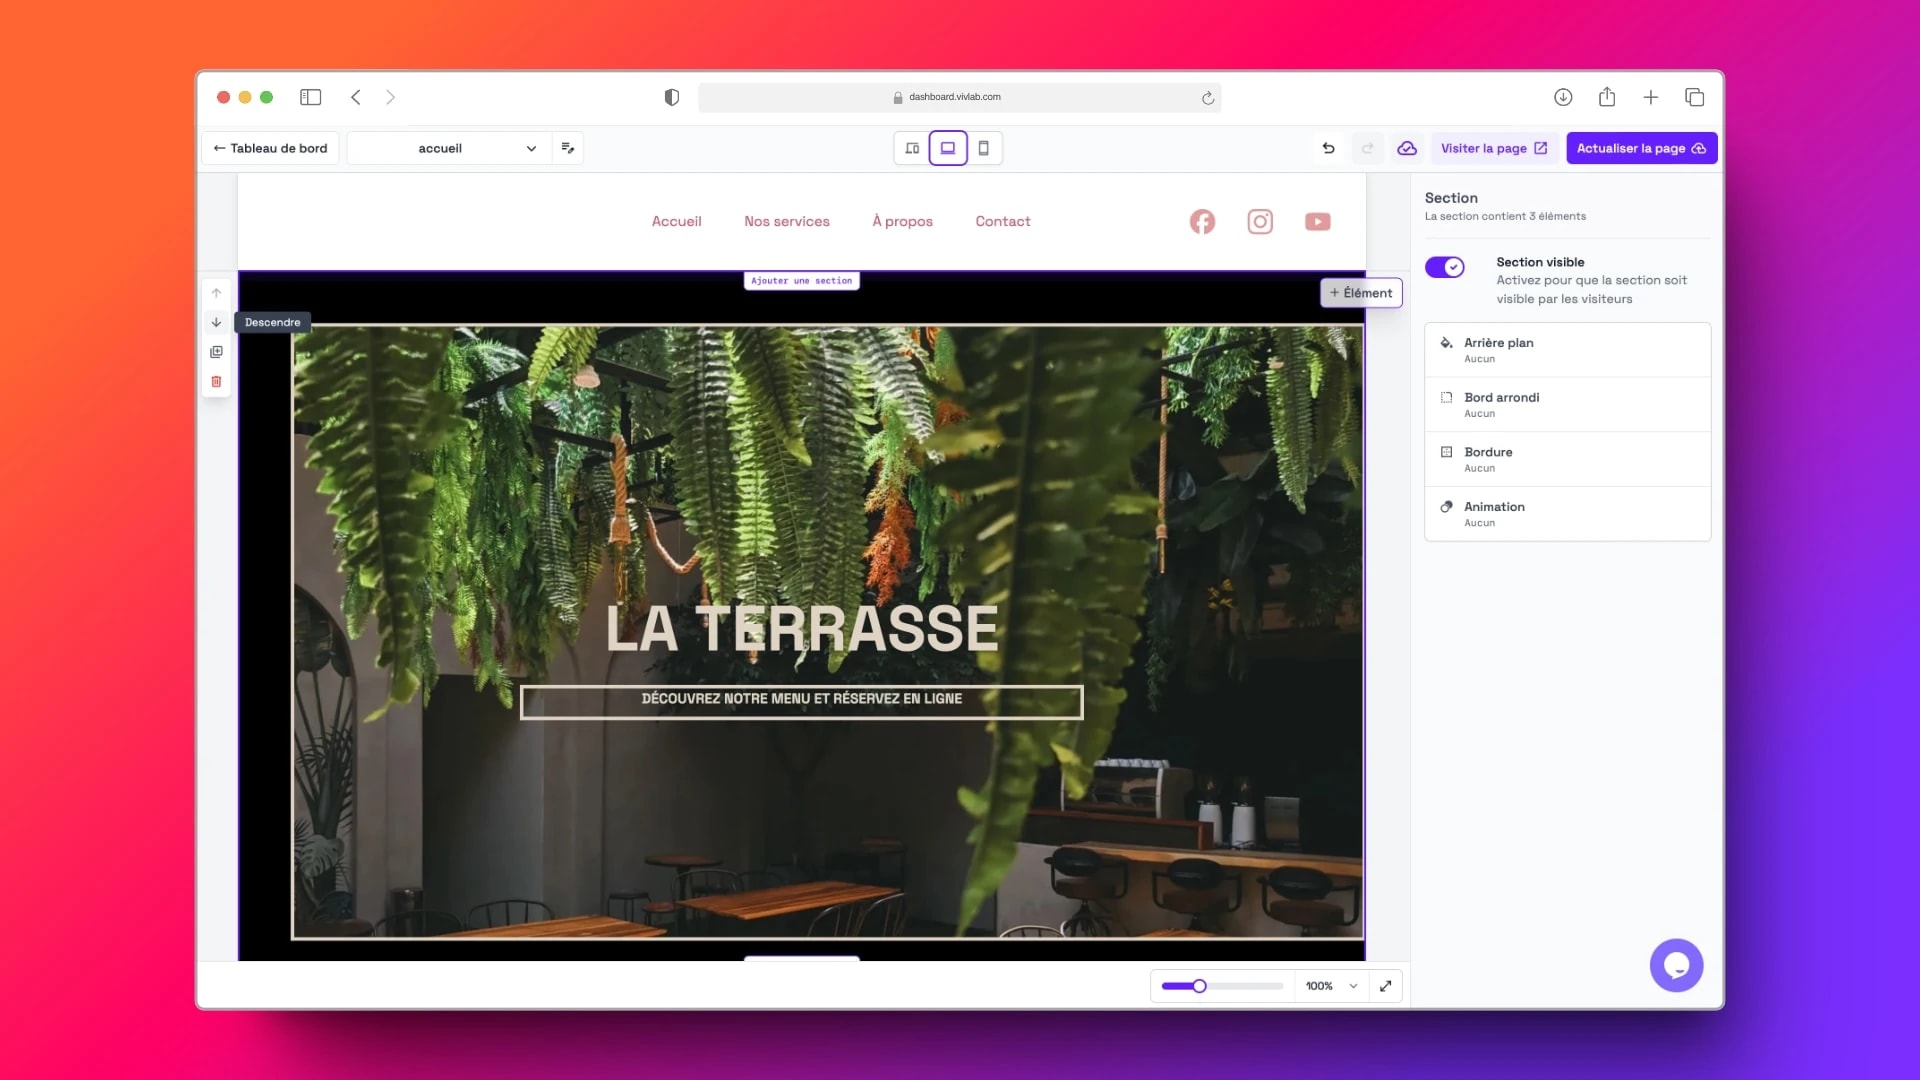Image resolution: width=1920 pixels, height=1080 pixels.
Task: Open the chat support bubble
Action: tap(1677, 965)
